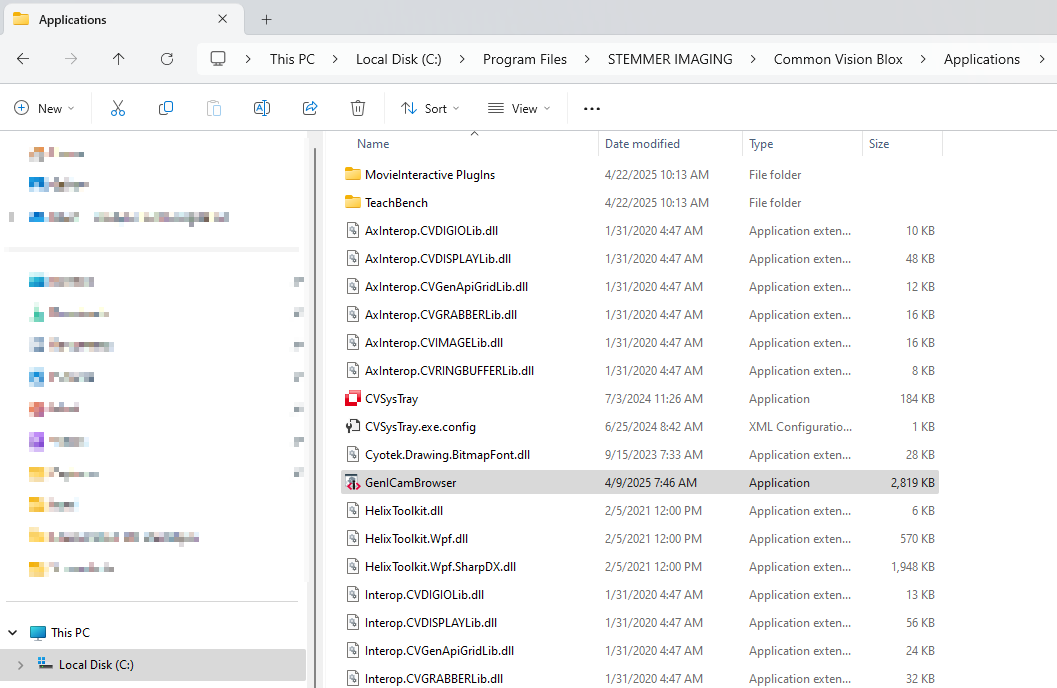Click the MovieInteractive PlugIns folder icon
Image resolution: width=1057 pixels, height=688 pixels.
point(353,175)
